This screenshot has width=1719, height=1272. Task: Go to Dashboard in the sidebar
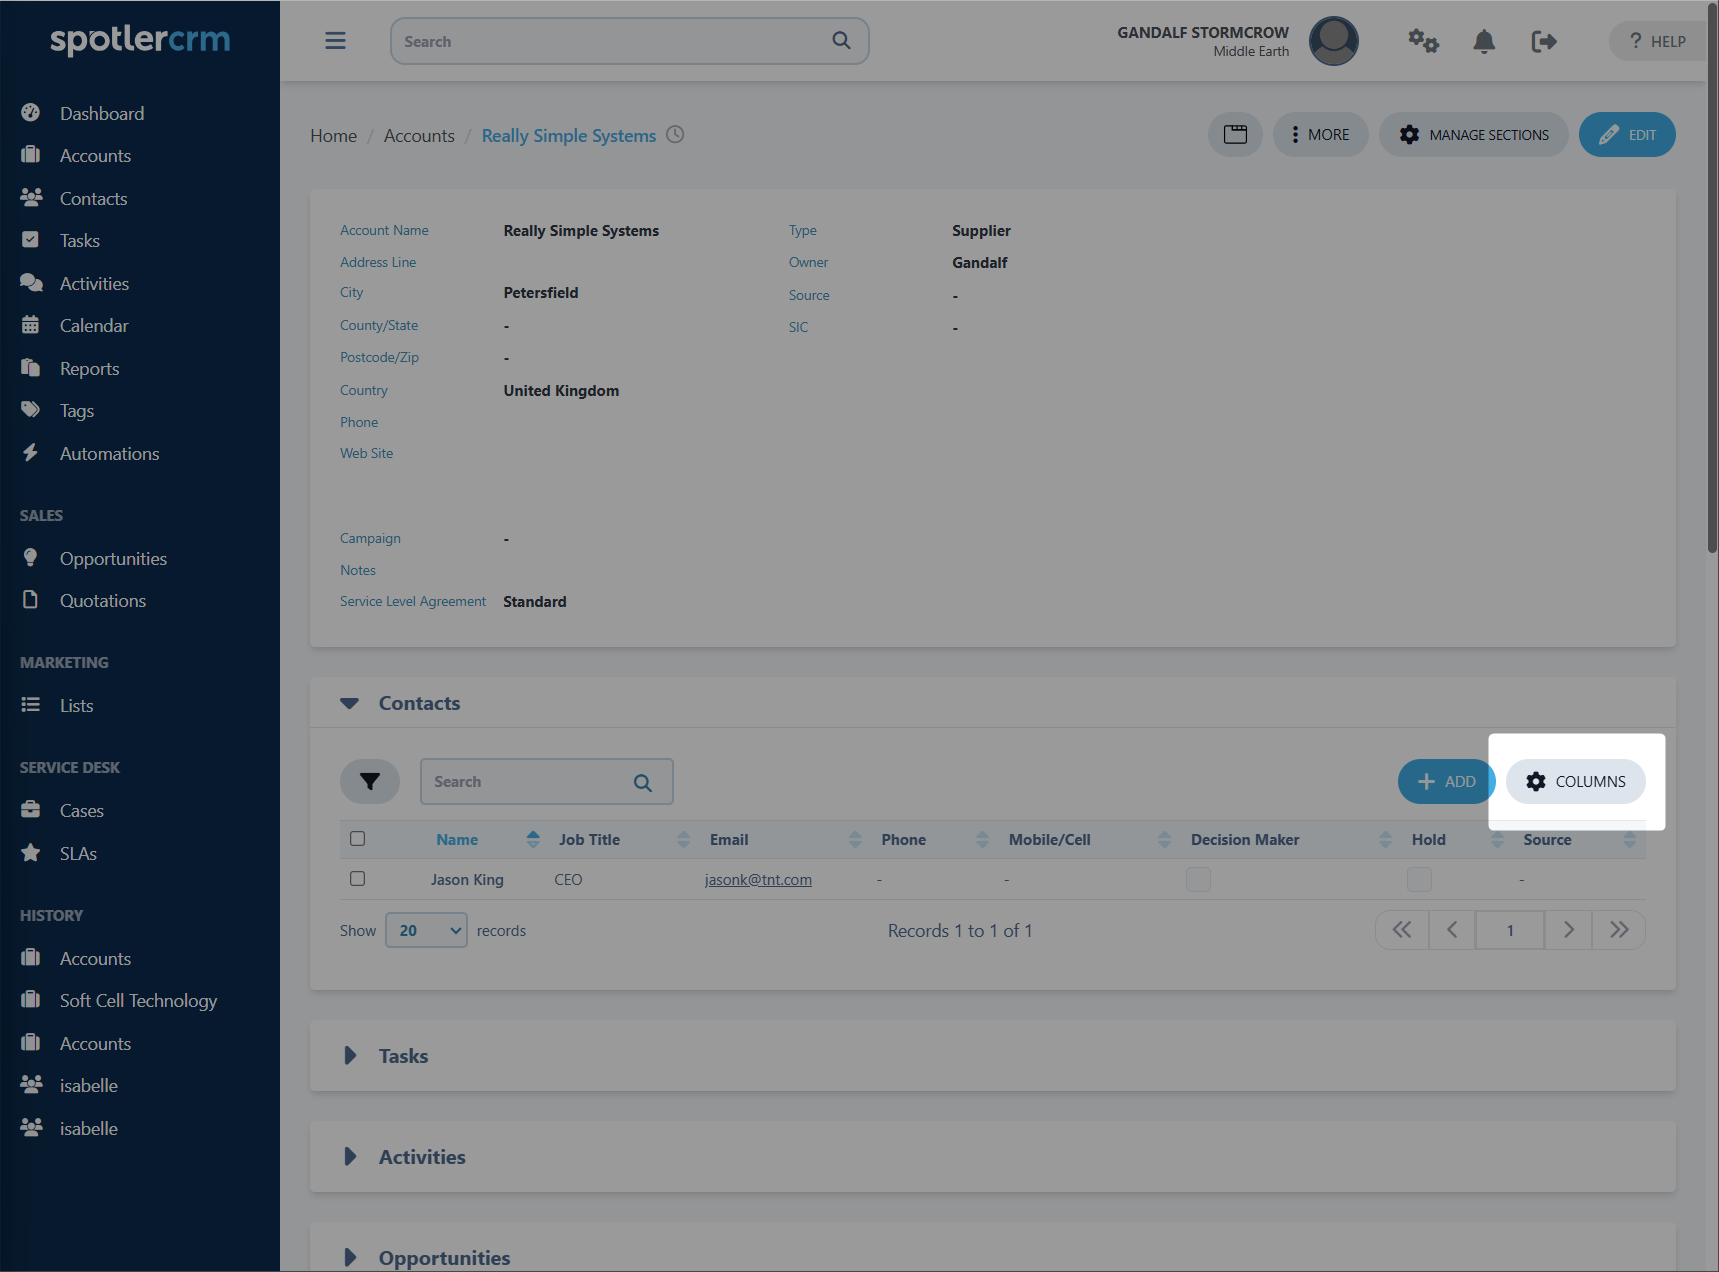click(x=101, y=114)
